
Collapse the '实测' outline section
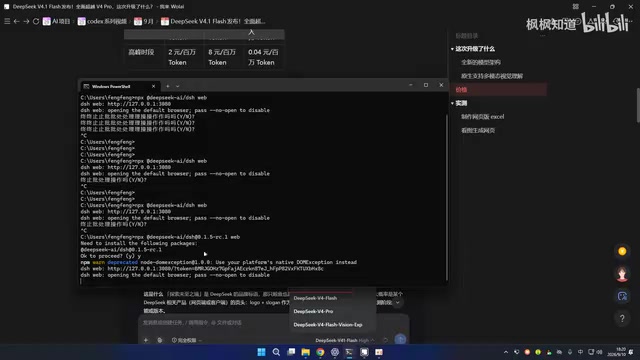coord(452,103)
